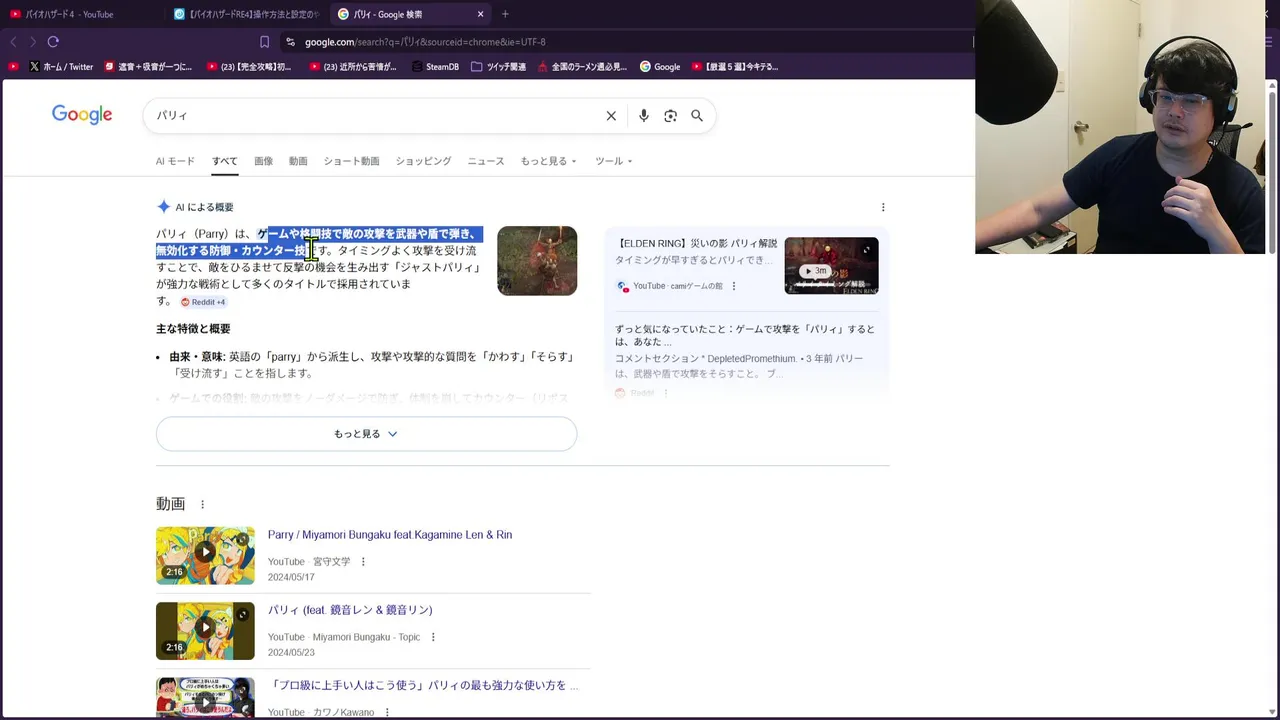Open Parry / Miyamori Bungaku feat Kagamine link
Image resolution: width=1280 pixels, height=720 pixels.
[390, 535]
